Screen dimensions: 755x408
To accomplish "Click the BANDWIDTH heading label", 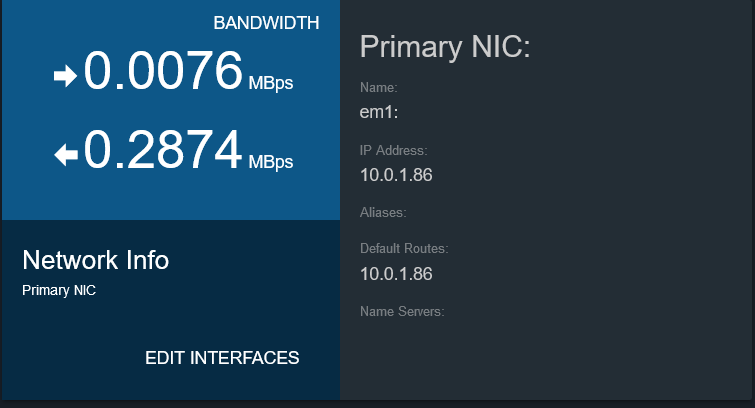I will [x=266, y=23].
